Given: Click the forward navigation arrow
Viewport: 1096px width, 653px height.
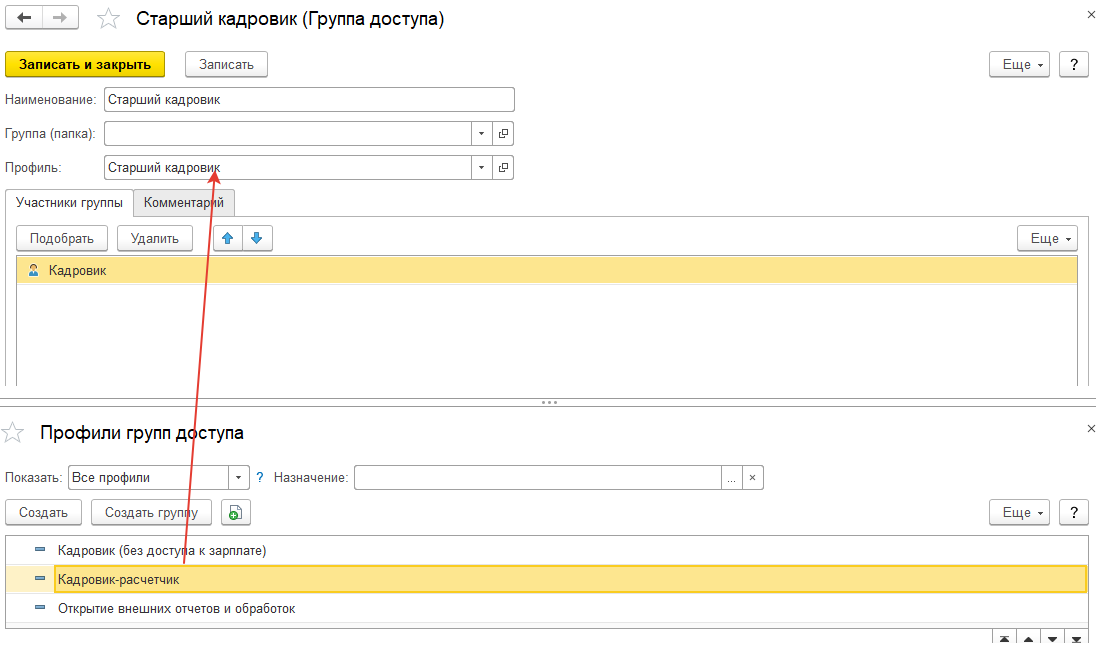Looking at the screenshot, I should click(x=60, y=19).
